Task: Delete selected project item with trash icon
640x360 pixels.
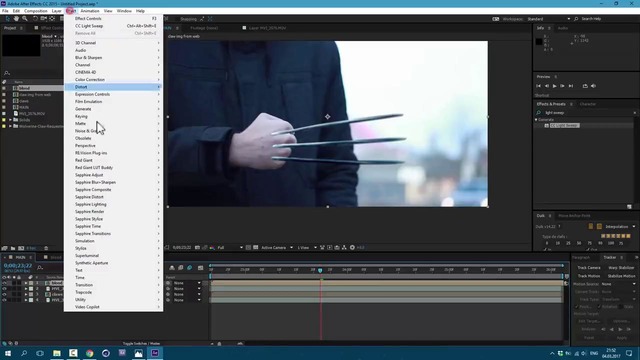Action: [x=46, y=248]
